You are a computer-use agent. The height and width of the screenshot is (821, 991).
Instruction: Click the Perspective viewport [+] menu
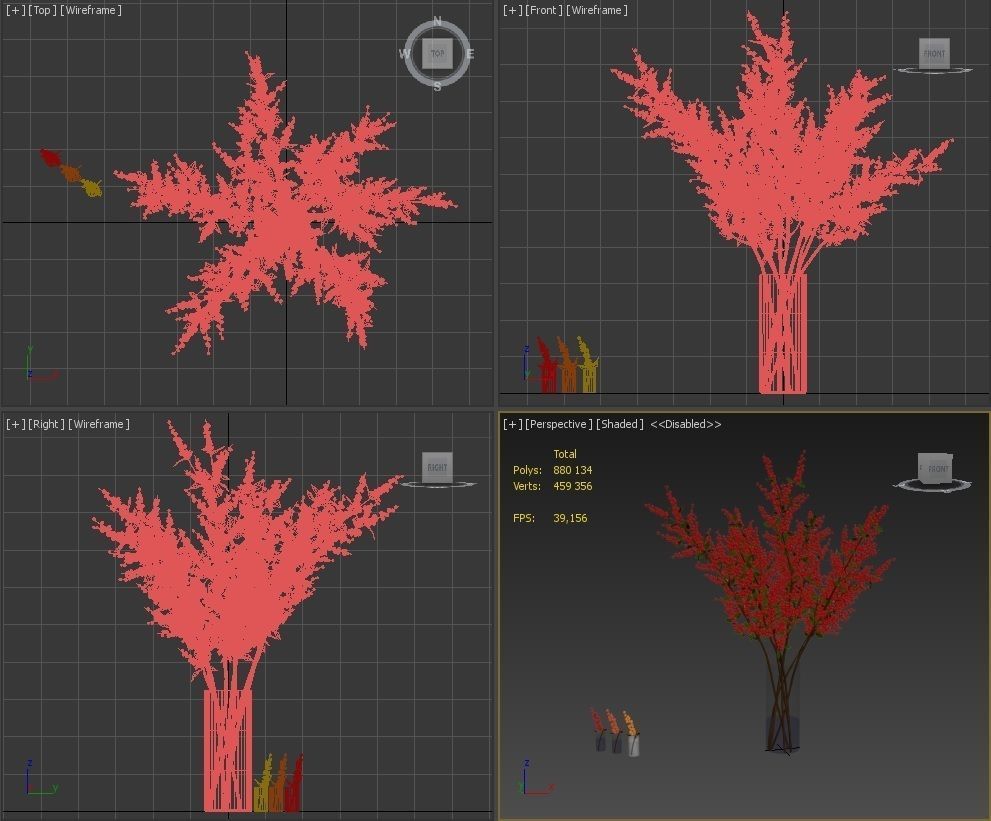[x=513, y=424]
